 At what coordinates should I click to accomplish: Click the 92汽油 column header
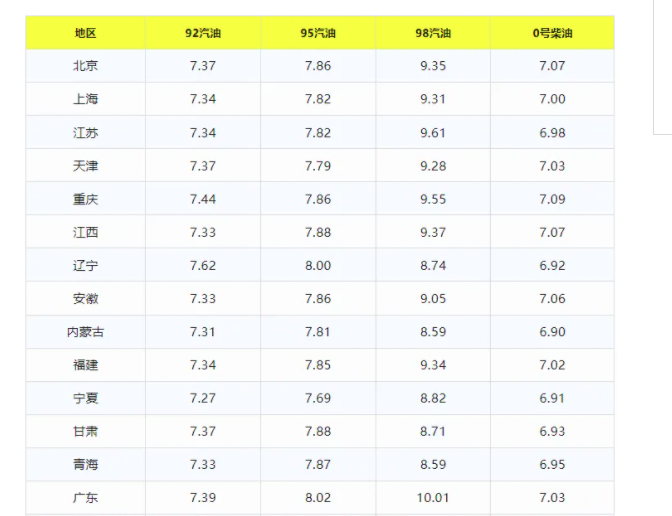(203, 33)
